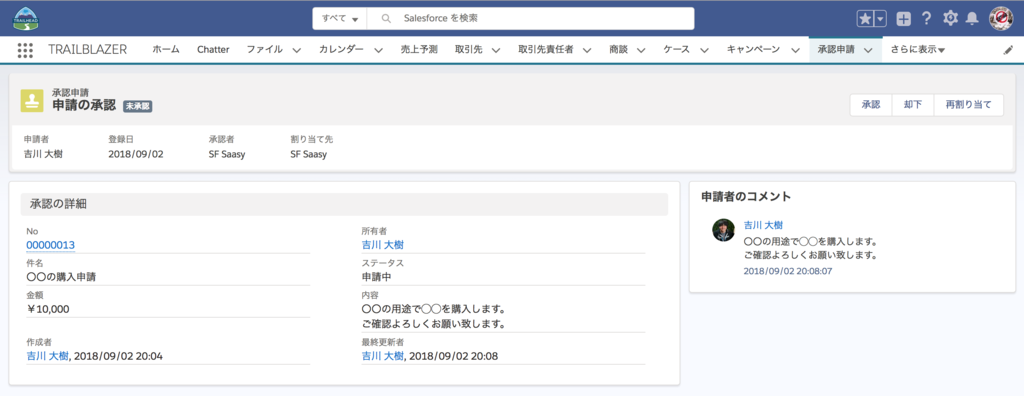Expand the ファイル tab chevron
Viewport: 1024px width, 396px height.
(x=296, y=50)
